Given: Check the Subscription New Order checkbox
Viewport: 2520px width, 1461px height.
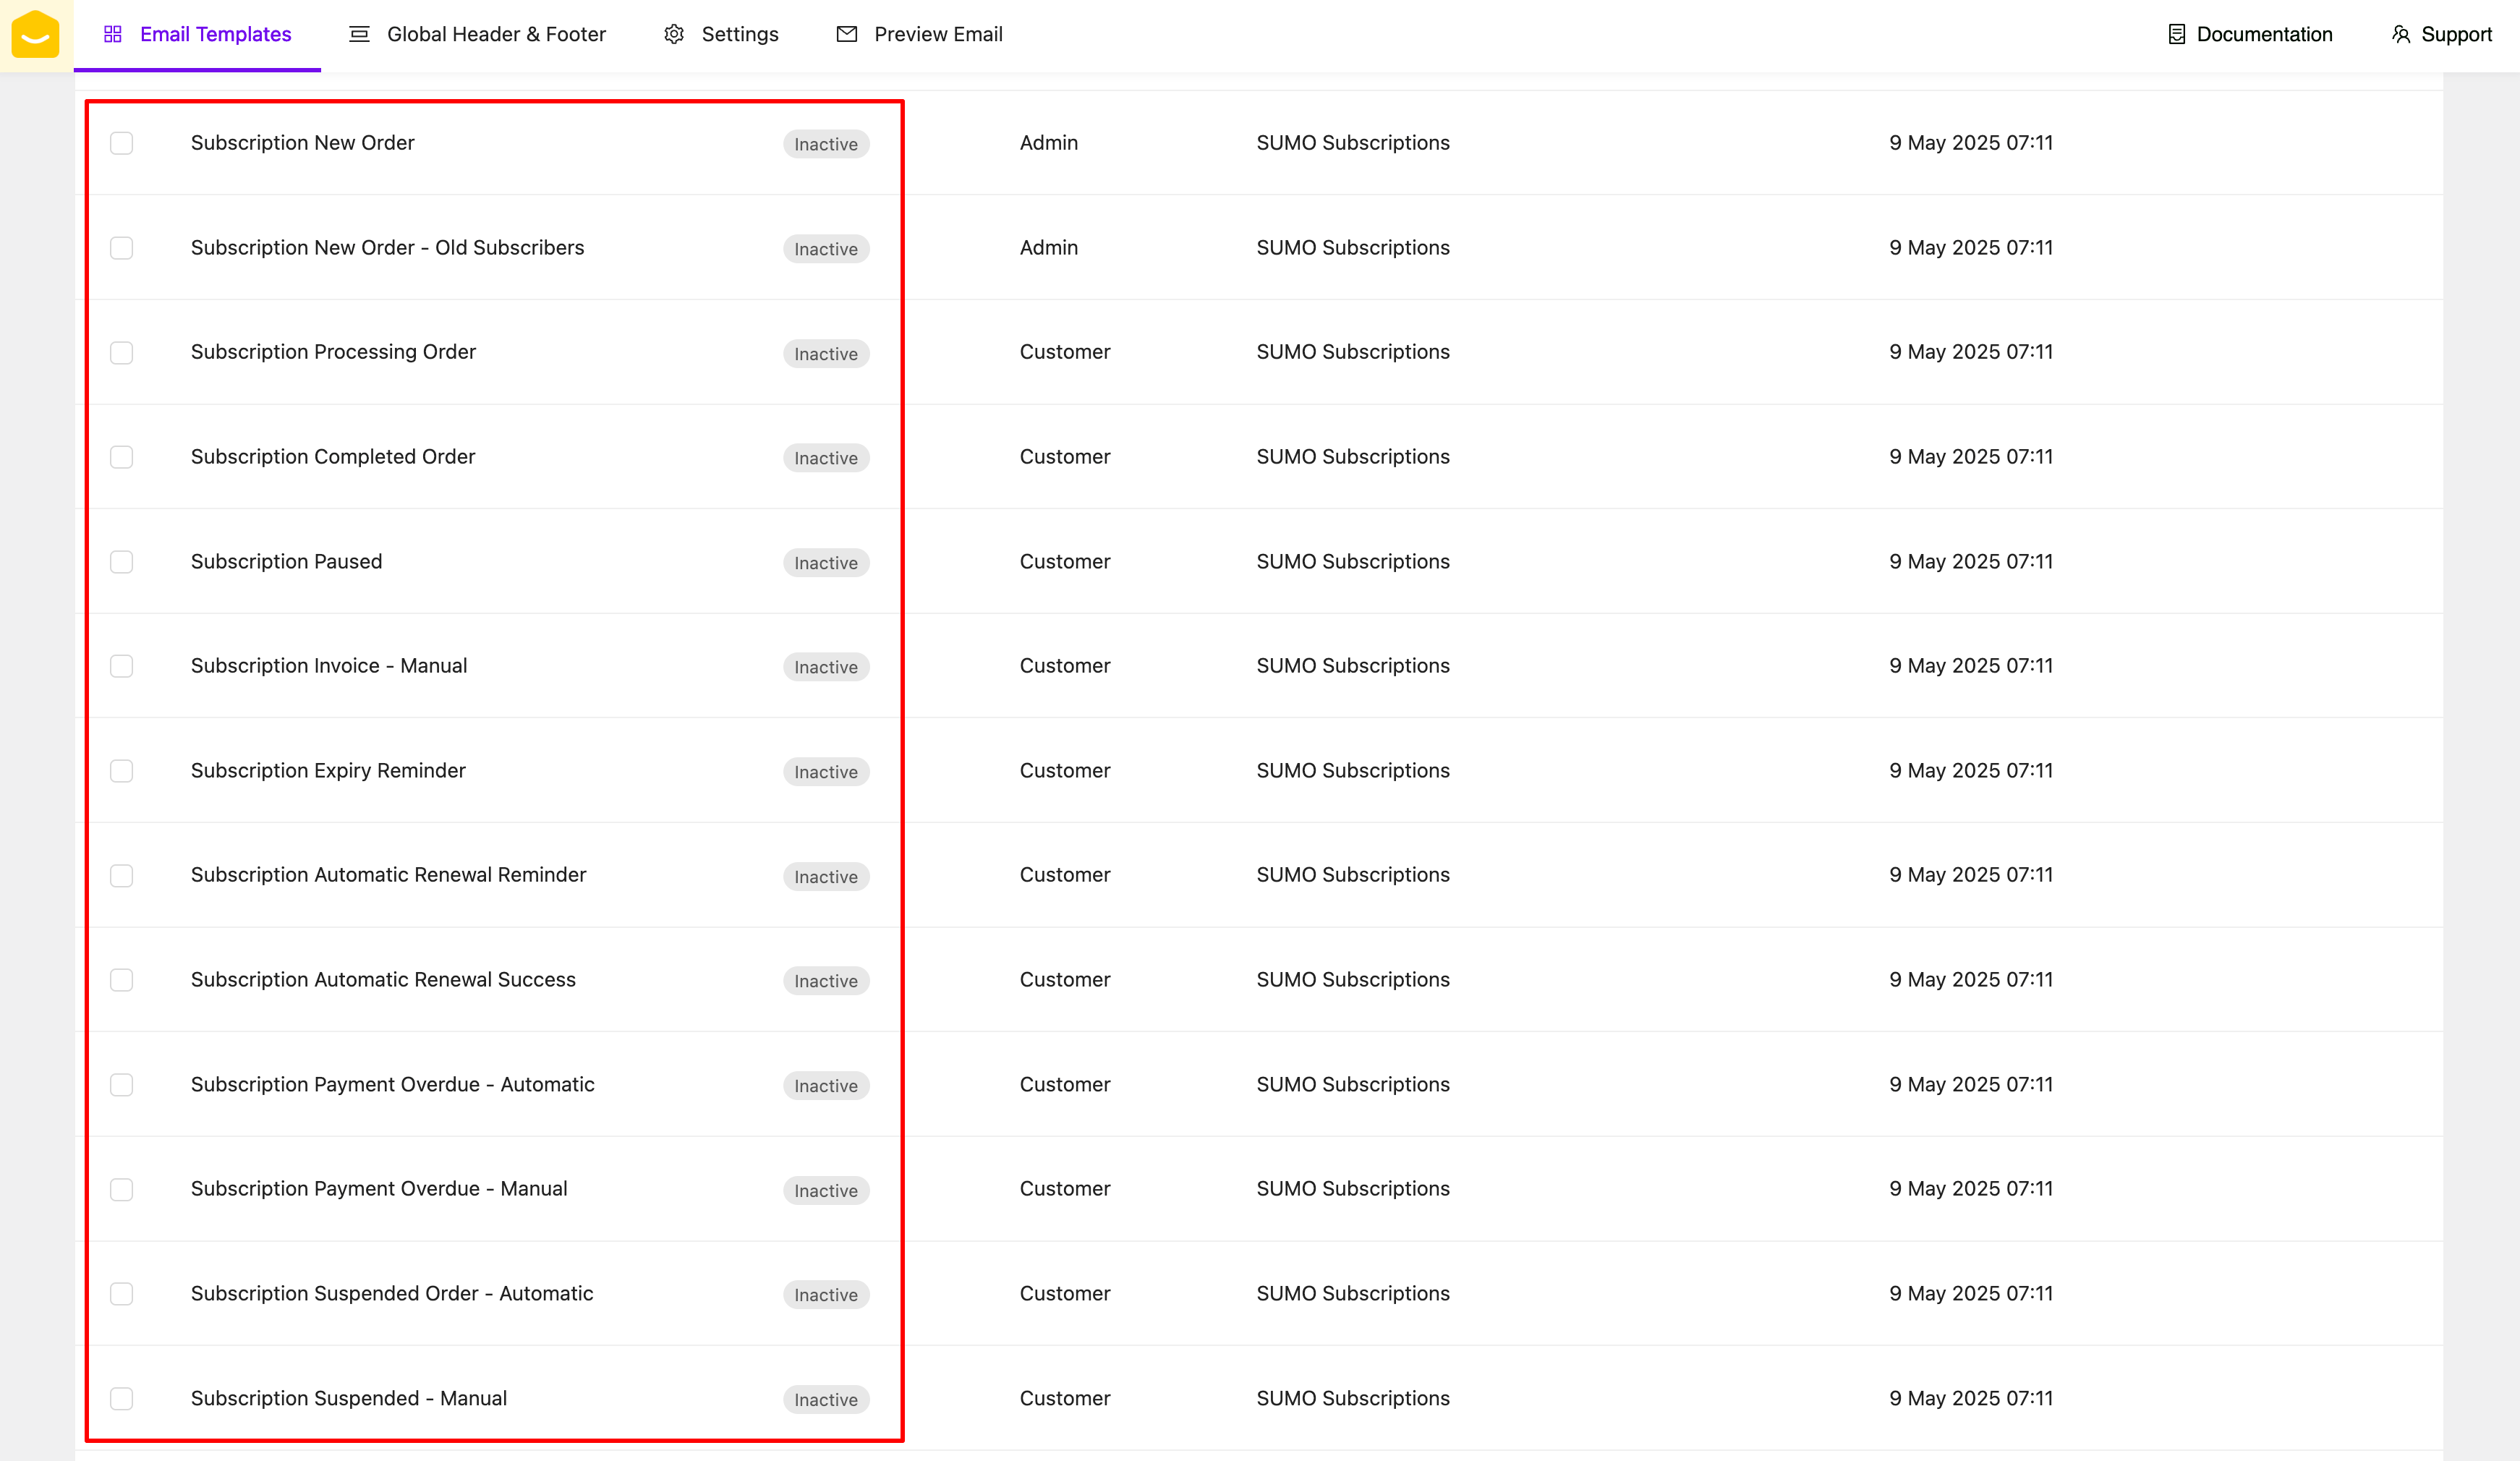Looking at the screenshot, I should pos(122,144).
